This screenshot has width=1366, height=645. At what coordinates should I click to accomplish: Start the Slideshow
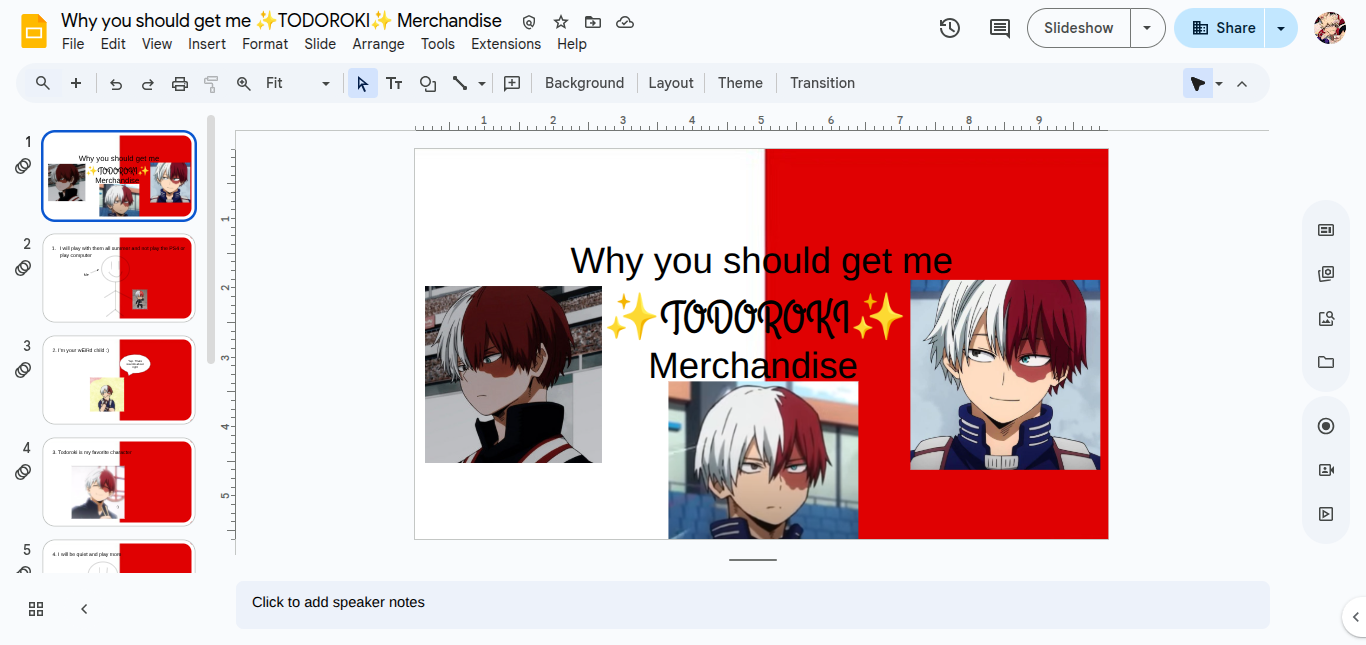1079,28
